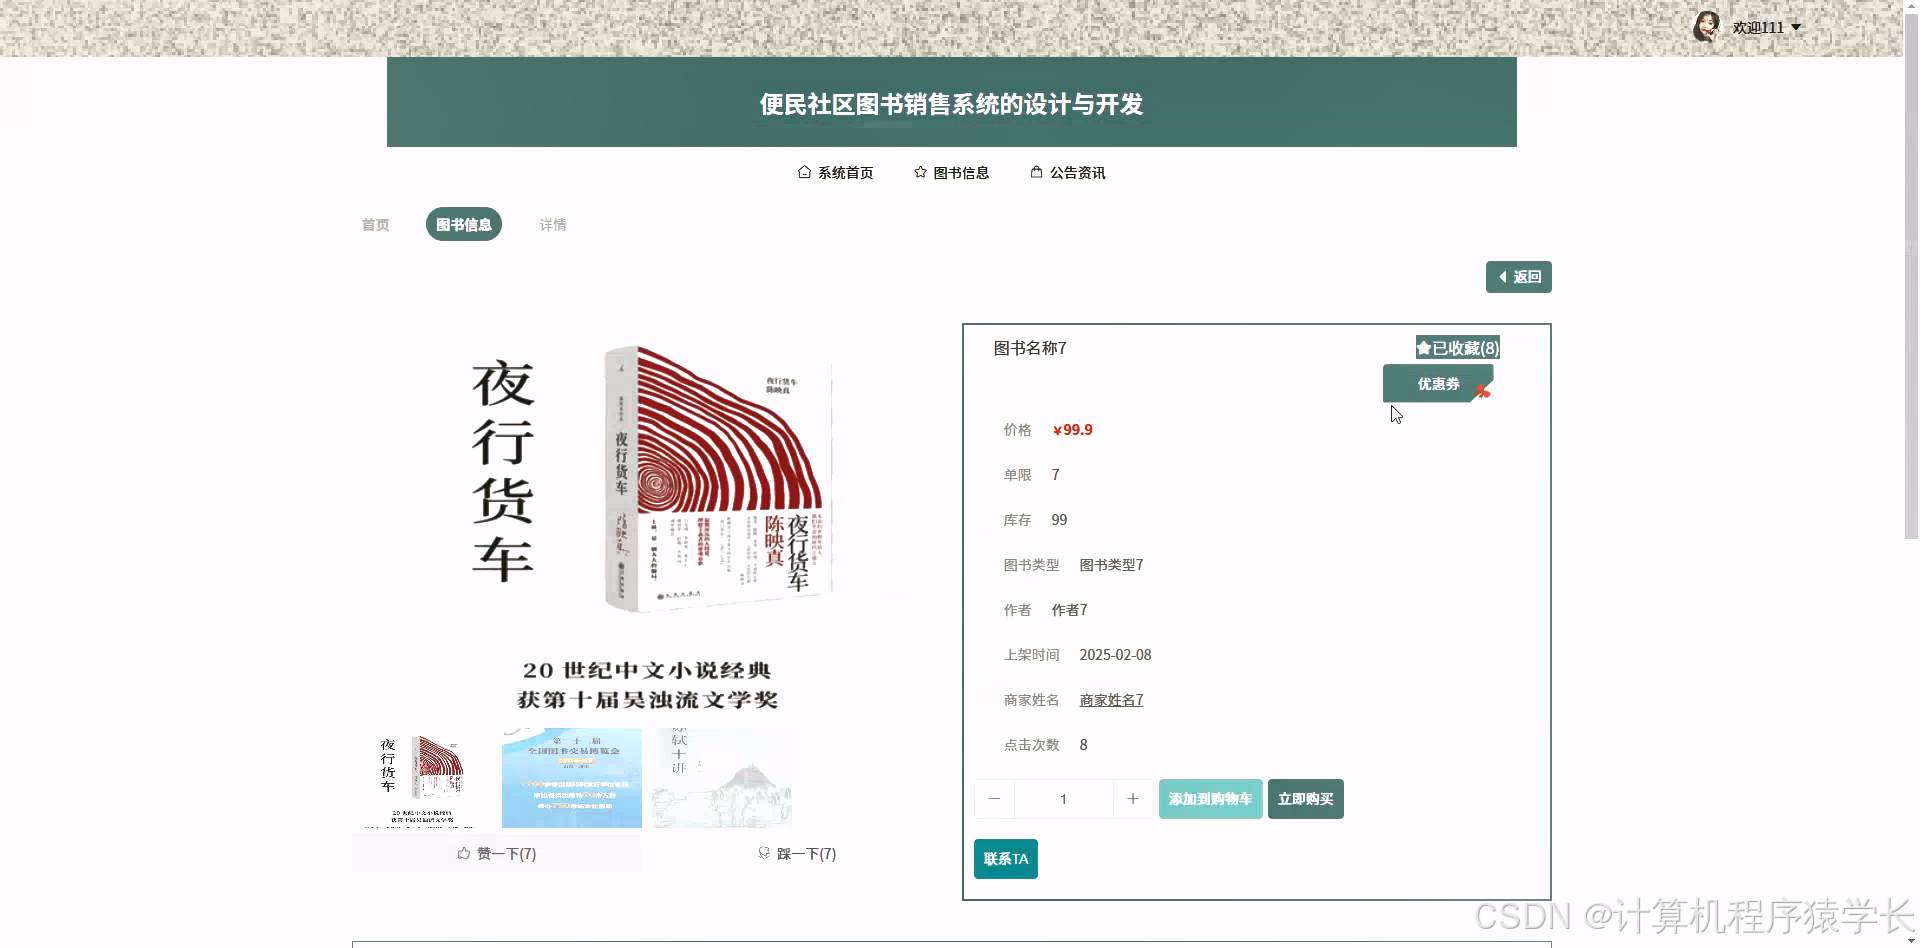The image size is (1920, 948).
Task: Open the 优惠券 coupon tag
Action: pos(1438,384)
